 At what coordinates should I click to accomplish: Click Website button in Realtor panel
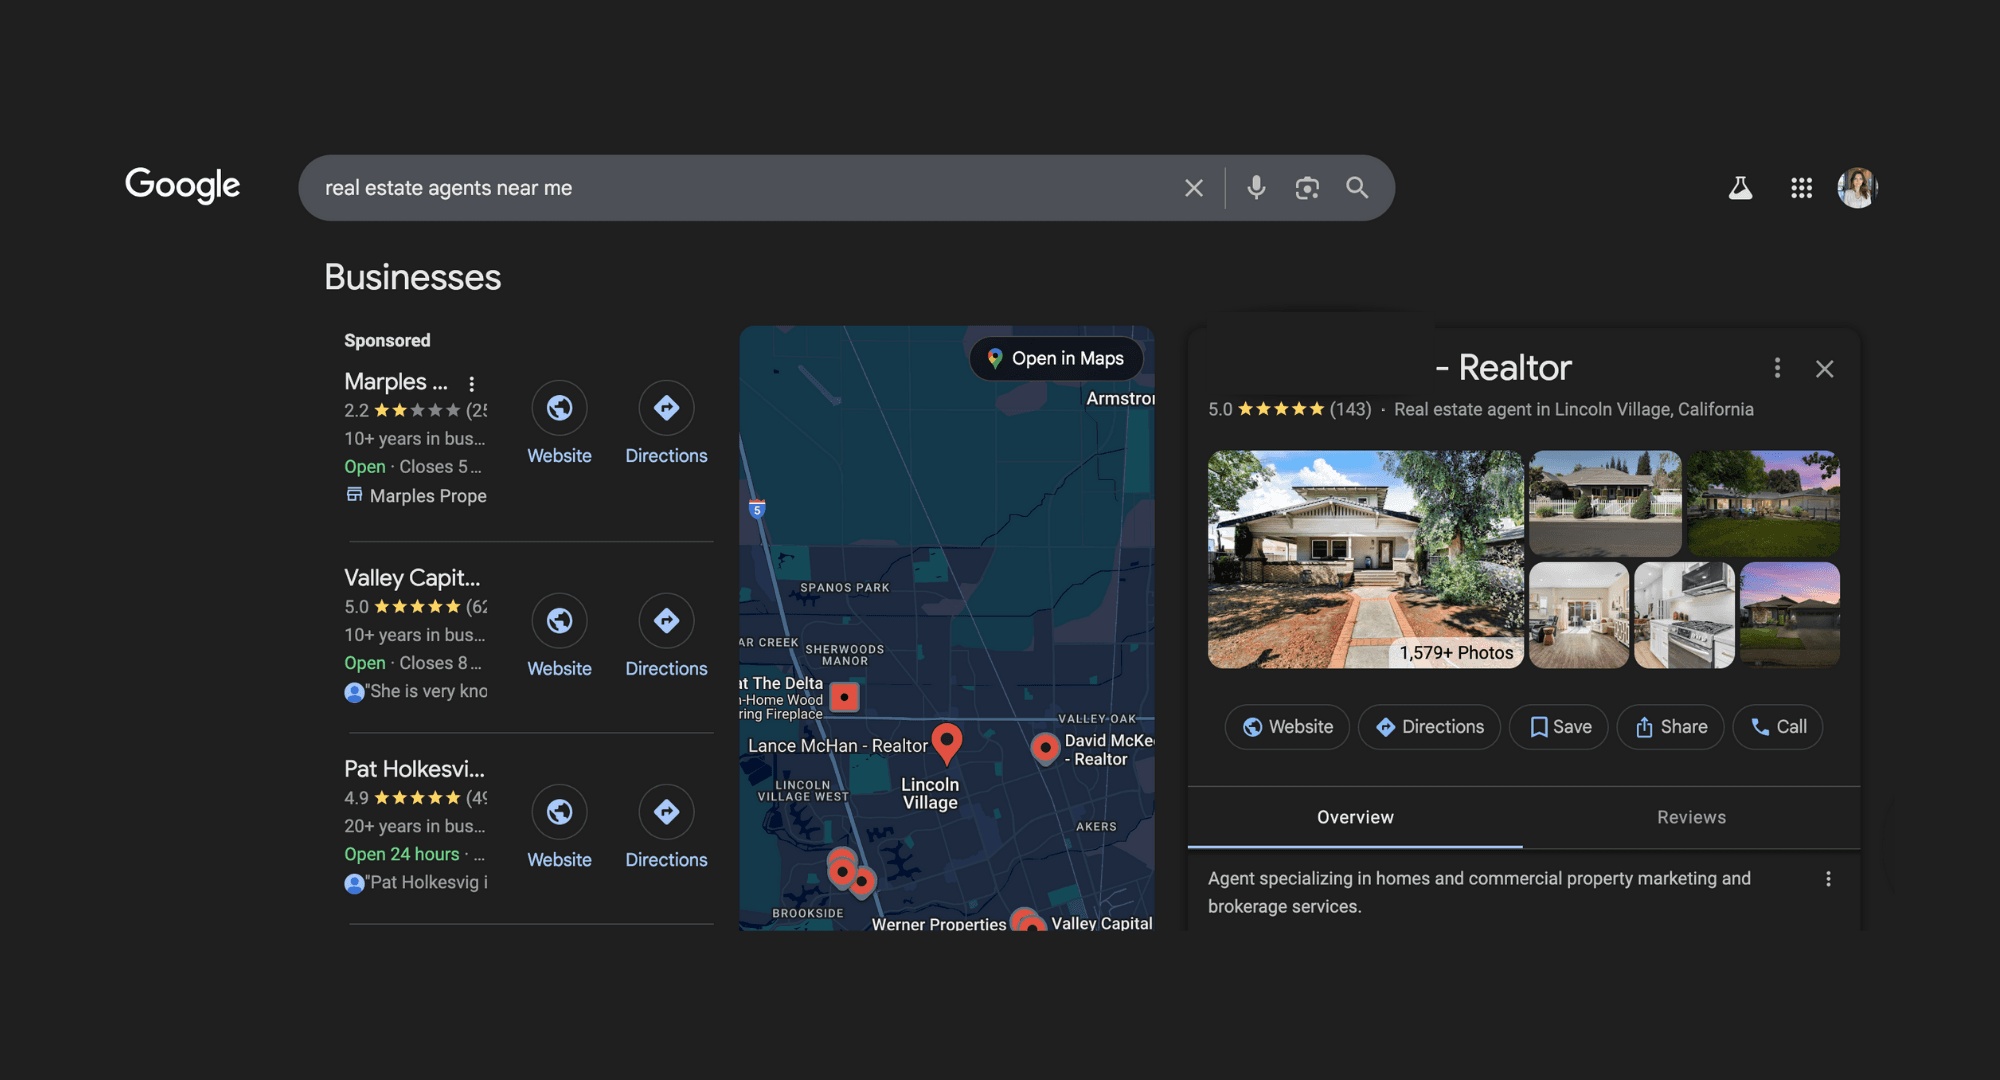(1287, 727)
